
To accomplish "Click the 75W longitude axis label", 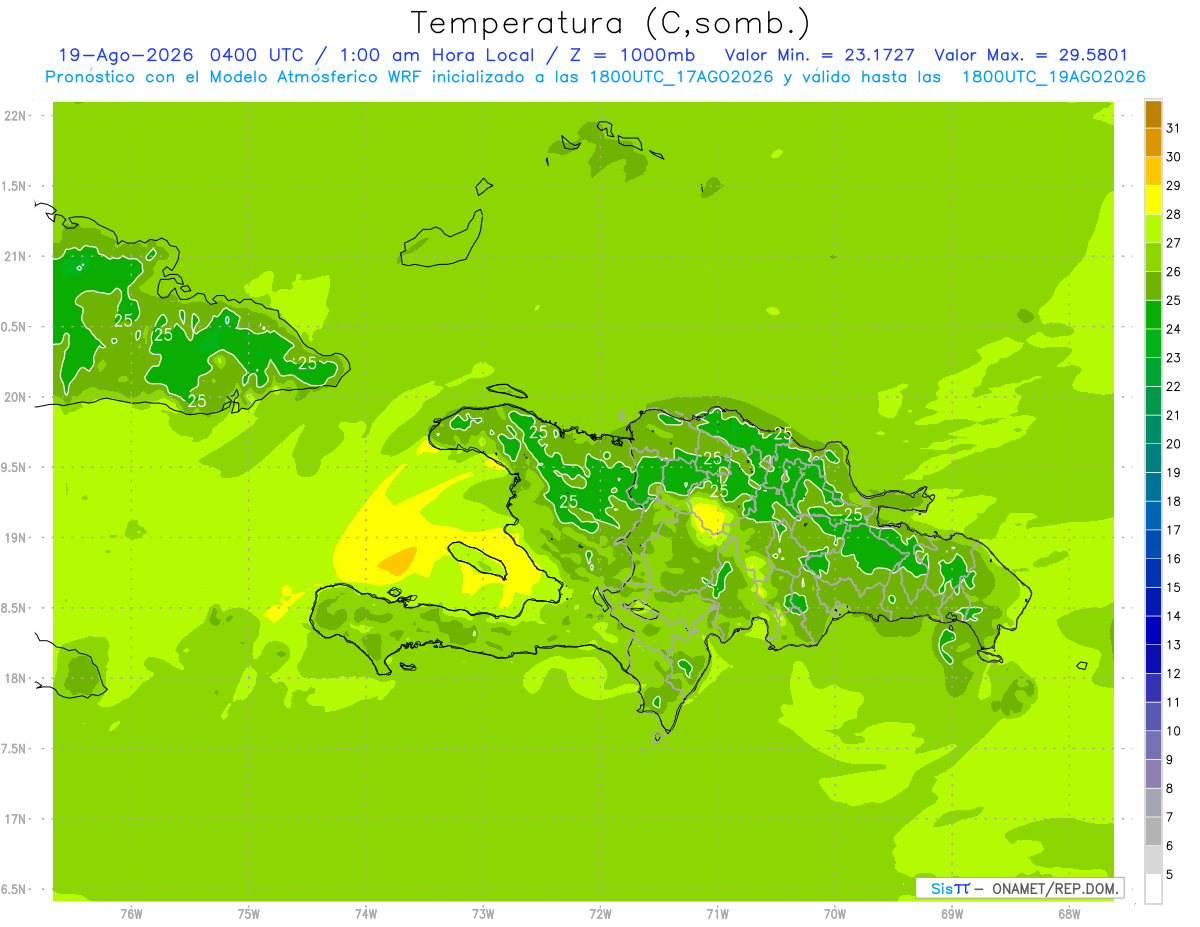I will pyautogui.click(x=249, y=913).
